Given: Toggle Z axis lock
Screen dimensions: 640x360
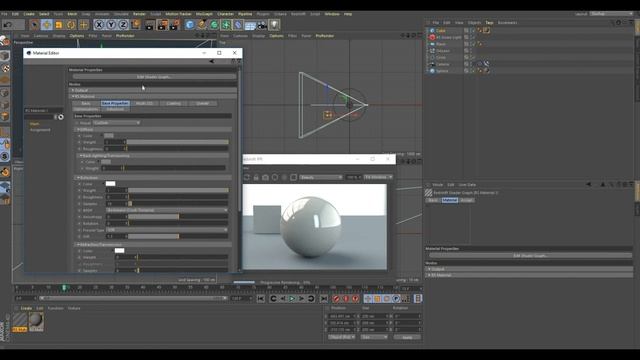Looking at the screenshot, I should point(123,25).
